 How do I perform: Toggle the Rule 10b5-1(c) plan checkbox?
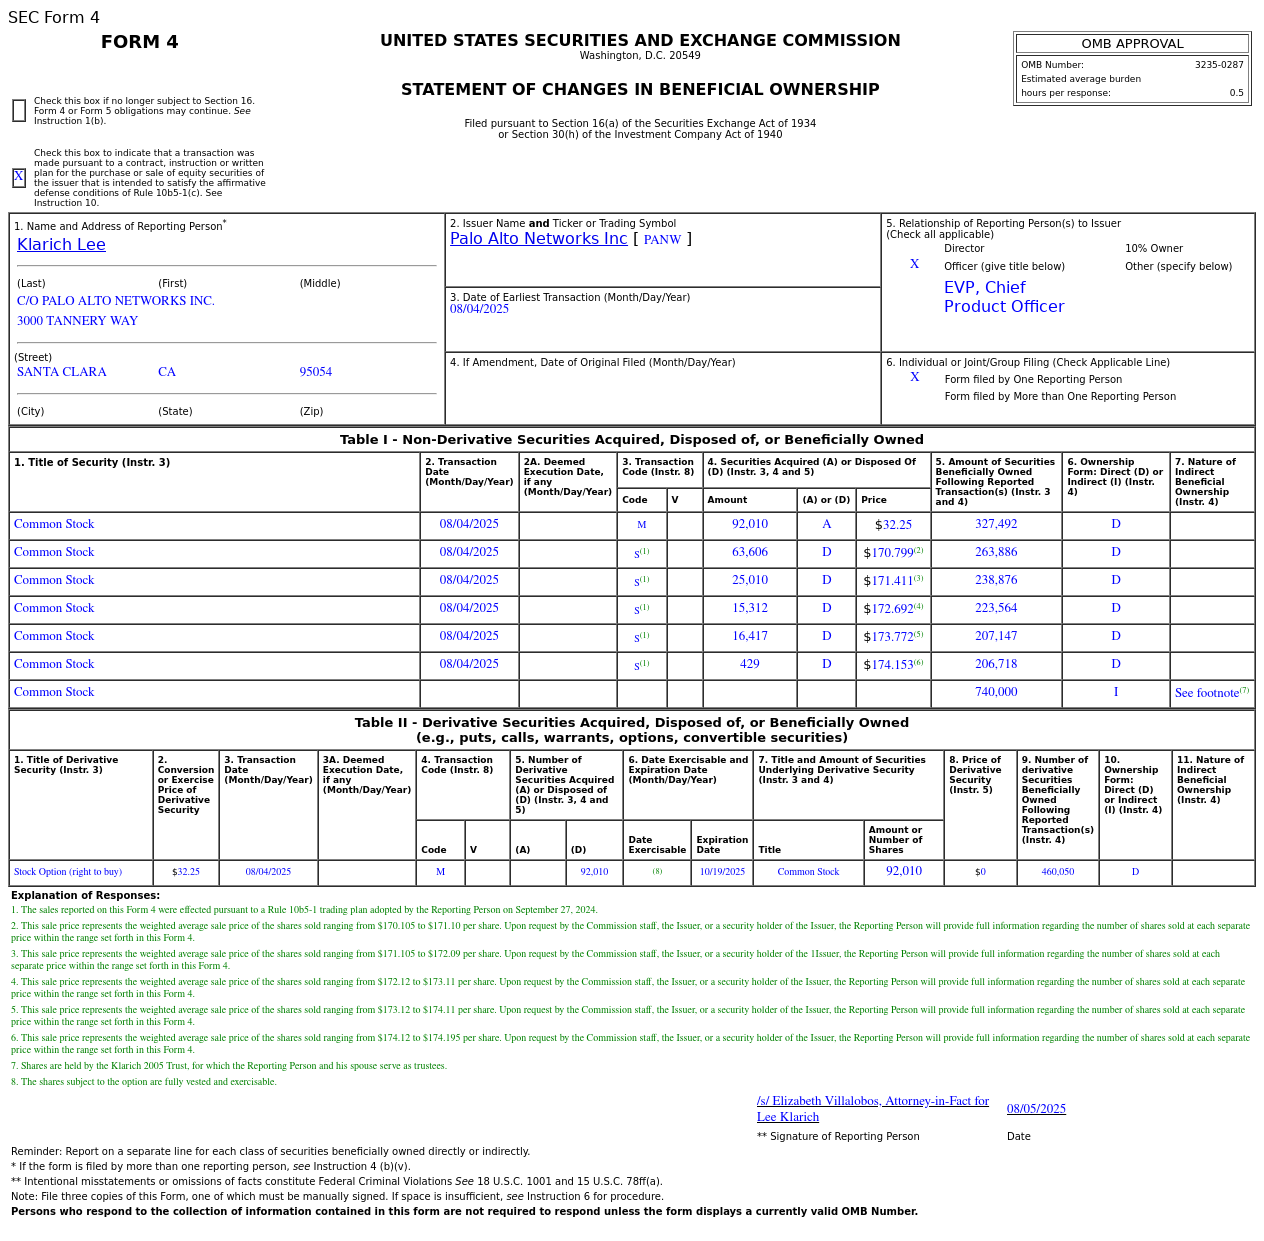(x=19, y=178)
